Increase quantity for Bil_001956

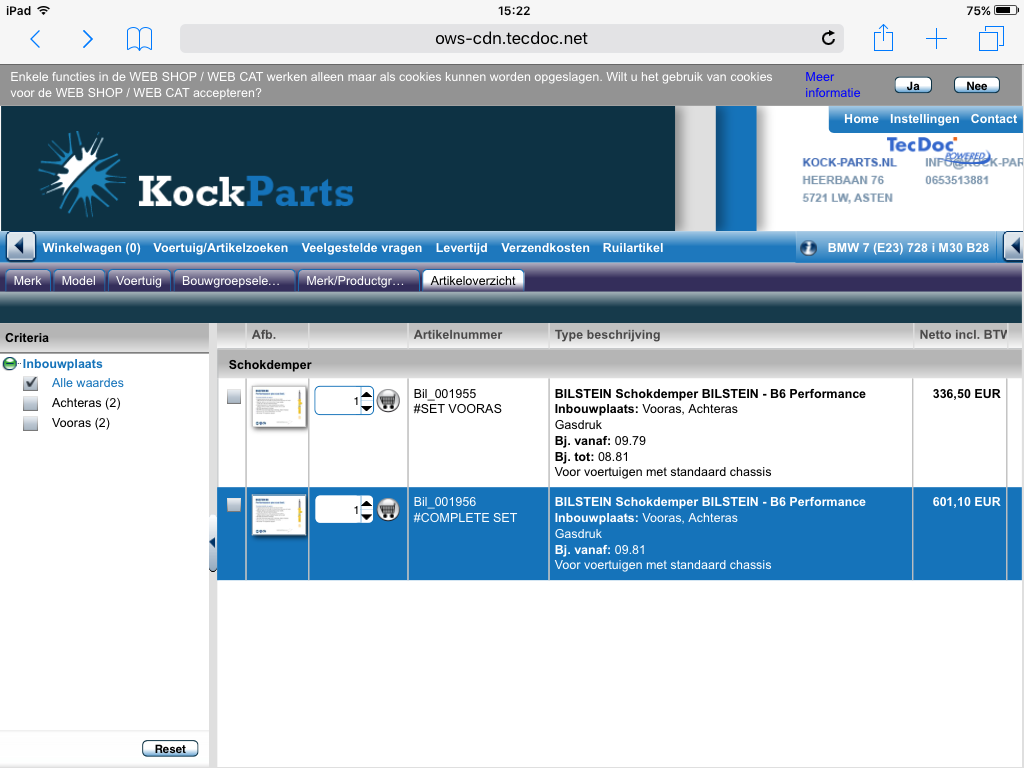coord(366,502)
